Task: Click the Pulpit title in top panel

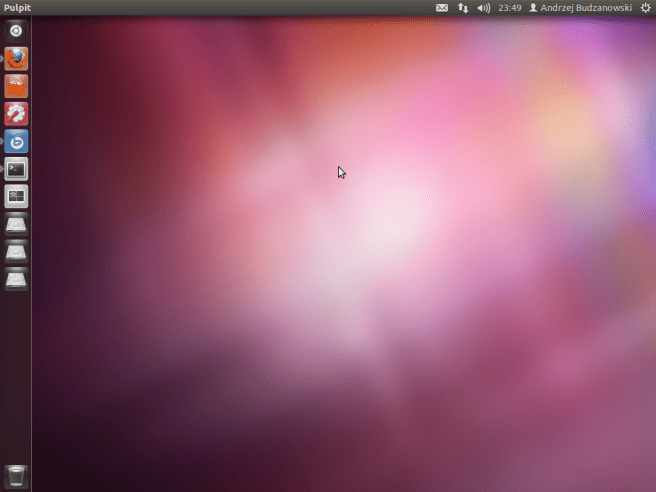Action: (16, 8)
